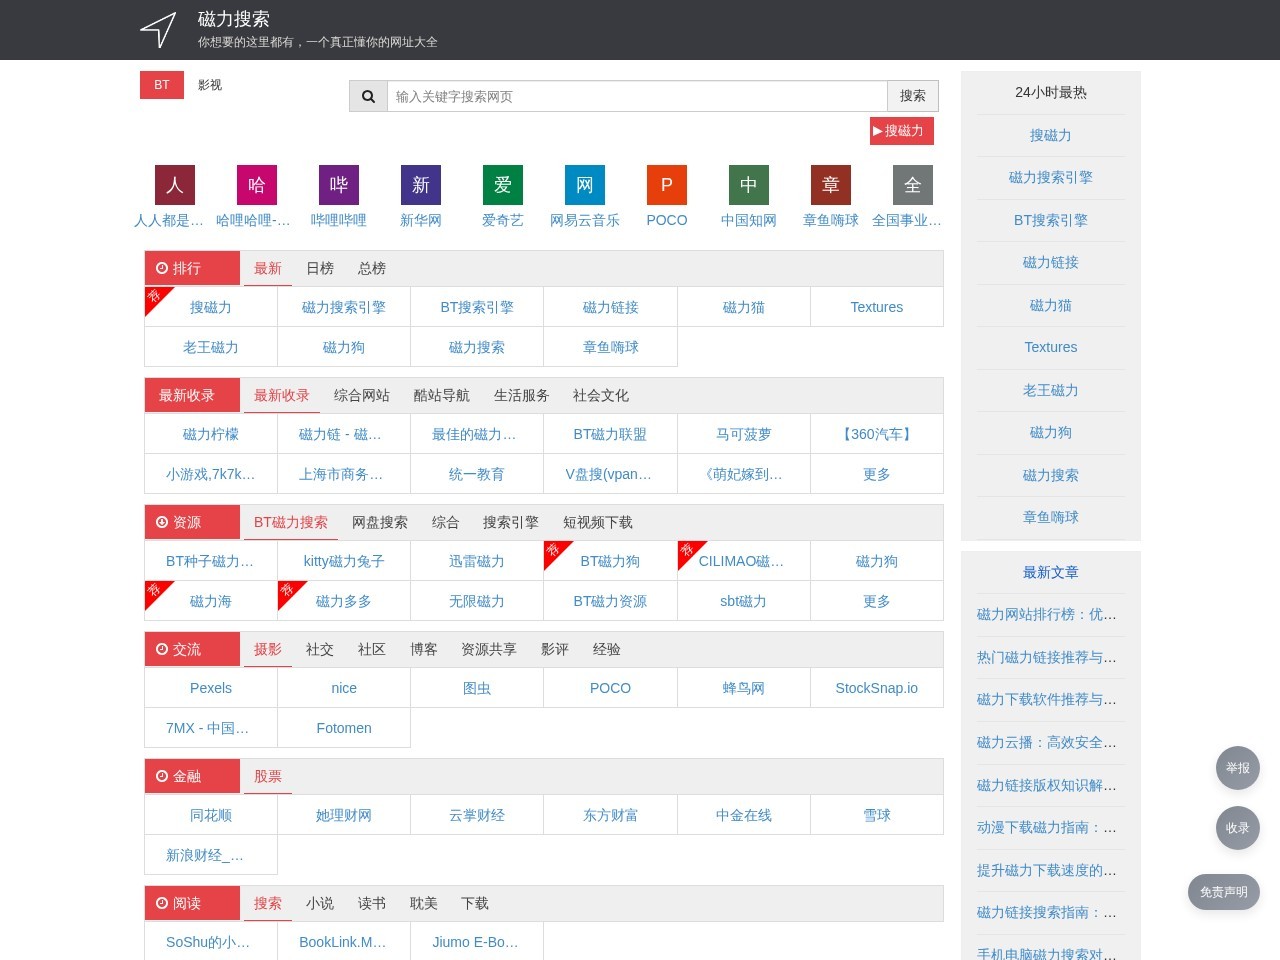Click the 磁力搜索 site title
Image resolution: width=1280 pixels, height=960 pixels.
click(x=234, y=19)
